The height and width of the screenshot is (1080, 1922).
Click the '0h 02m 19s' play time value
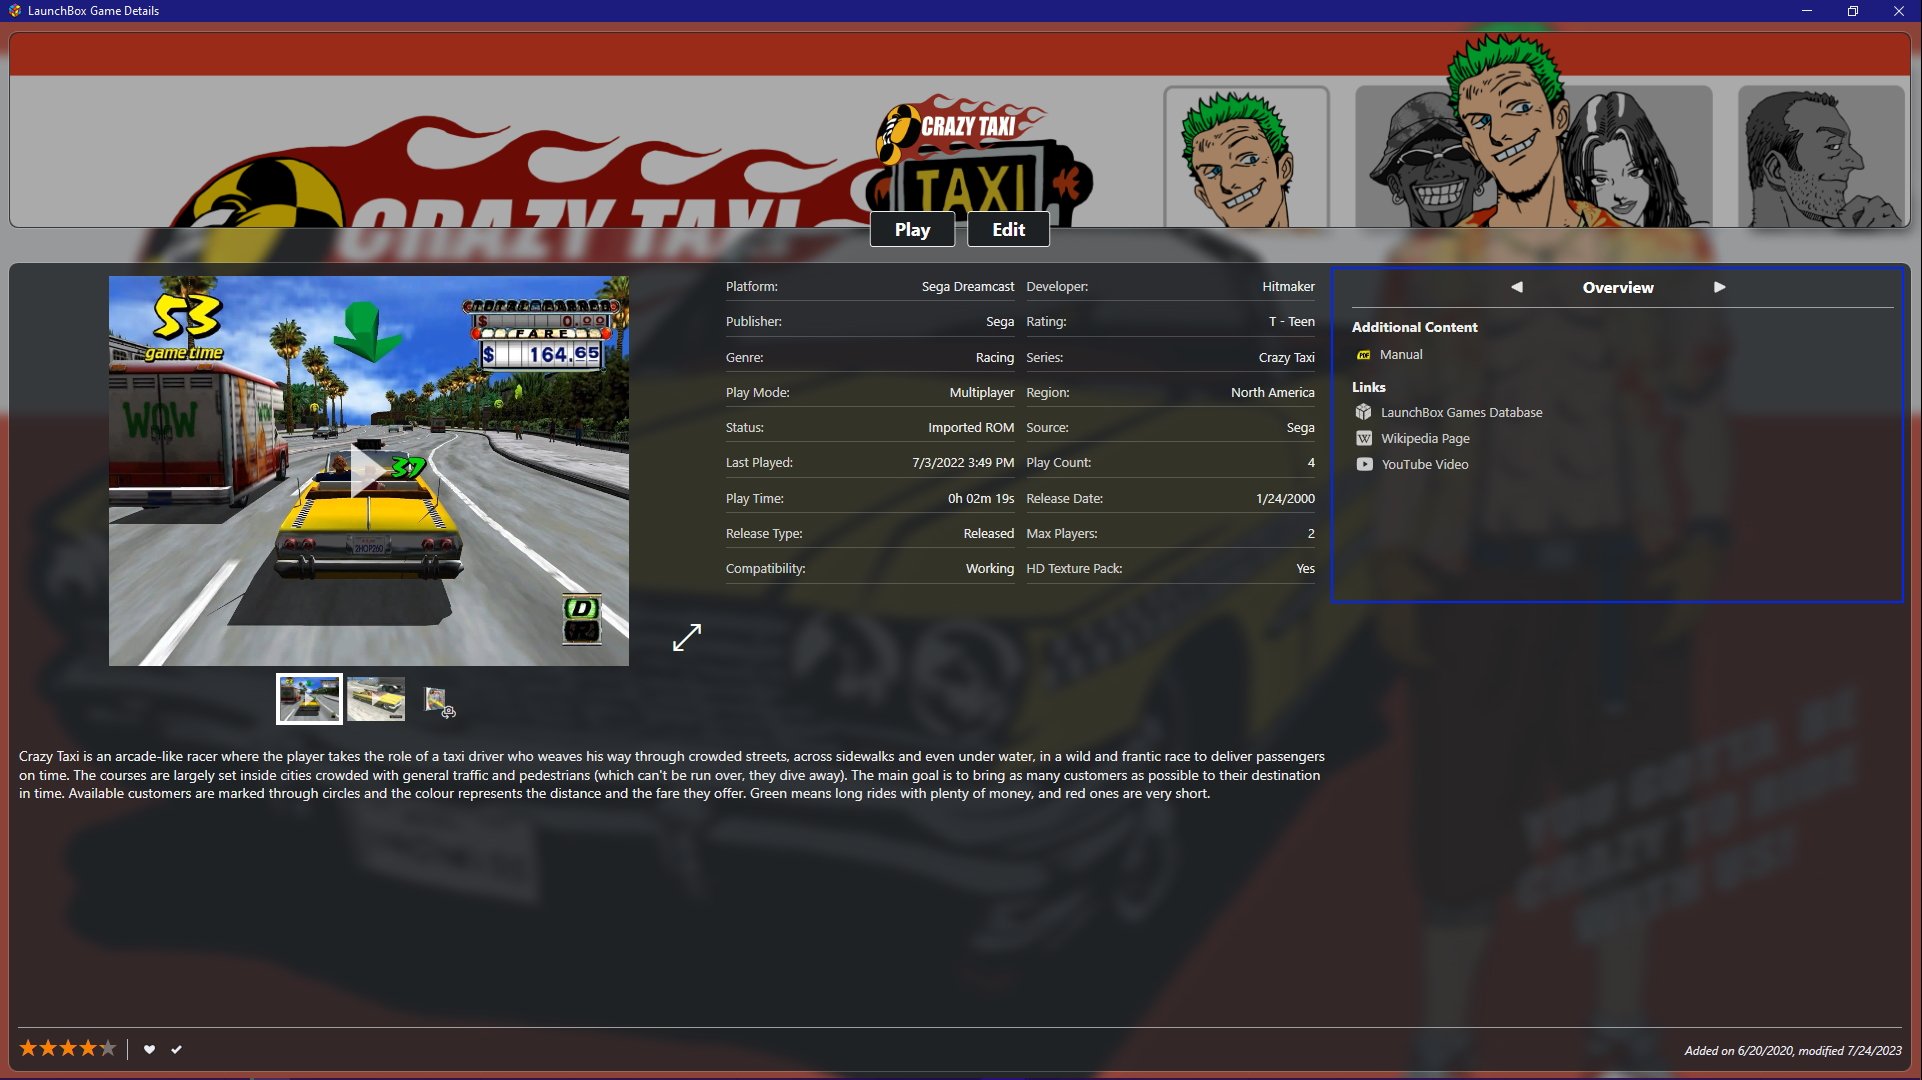980,498
